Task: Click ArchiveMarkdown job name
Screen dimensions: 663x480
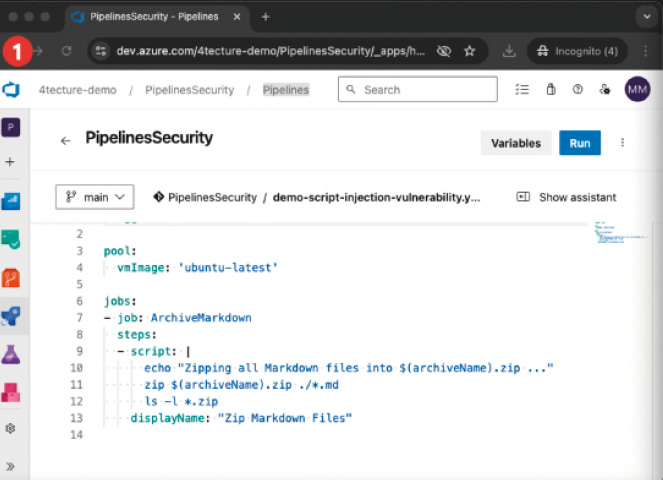Action: pos(201,318)
